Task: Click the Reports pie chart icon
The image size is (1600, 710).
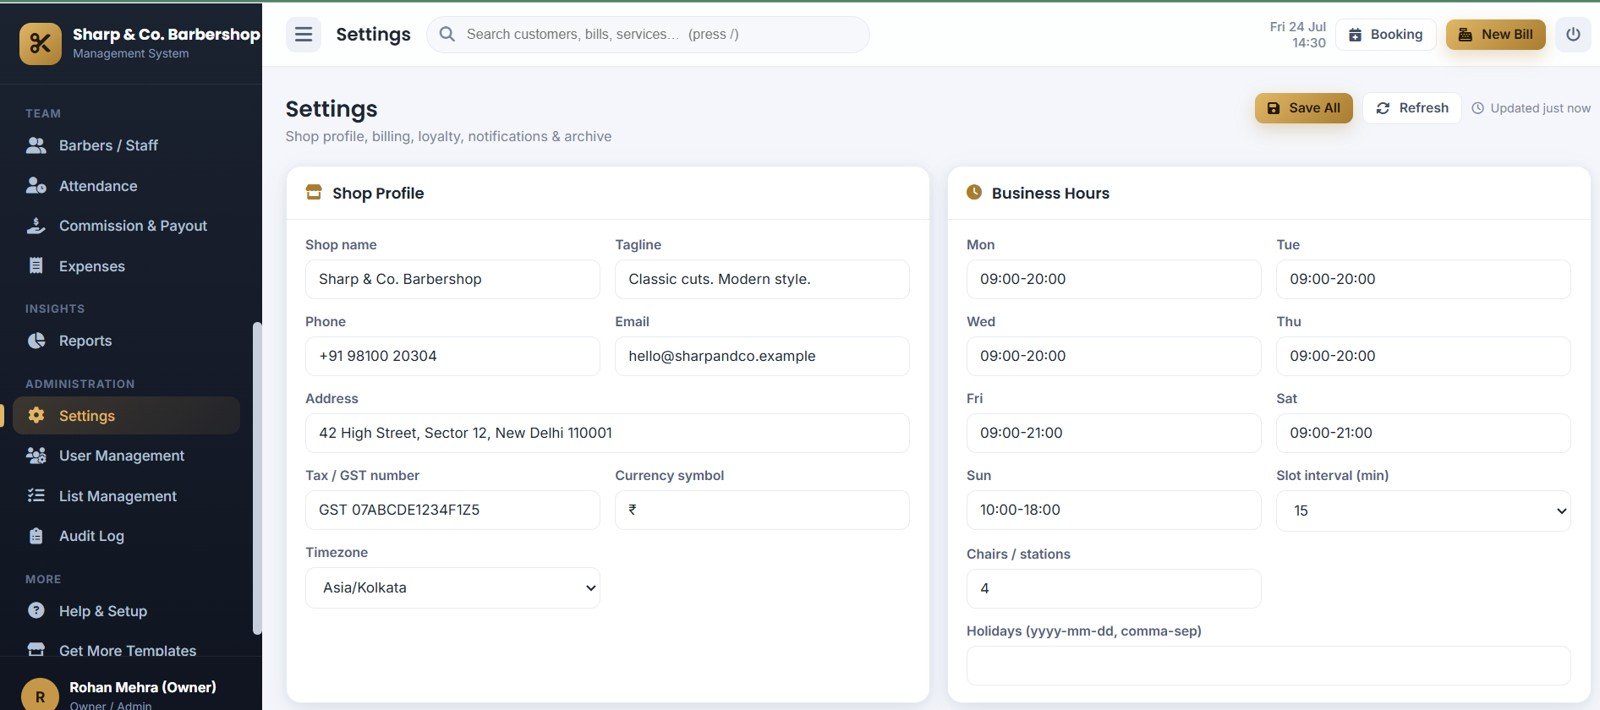Action: pyautogui.click(x=36, y=341)
